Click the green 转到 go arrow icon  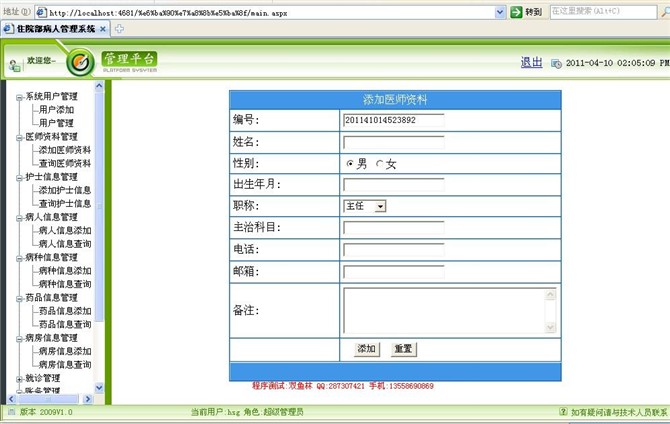point(516,12)
